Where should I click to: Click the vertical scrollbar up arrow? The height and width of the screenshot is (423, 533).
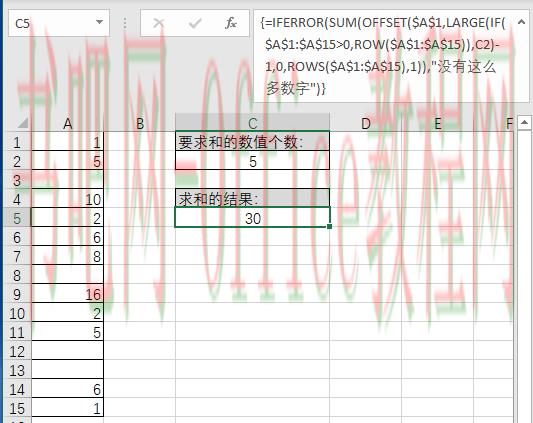[x=524, y=122]
